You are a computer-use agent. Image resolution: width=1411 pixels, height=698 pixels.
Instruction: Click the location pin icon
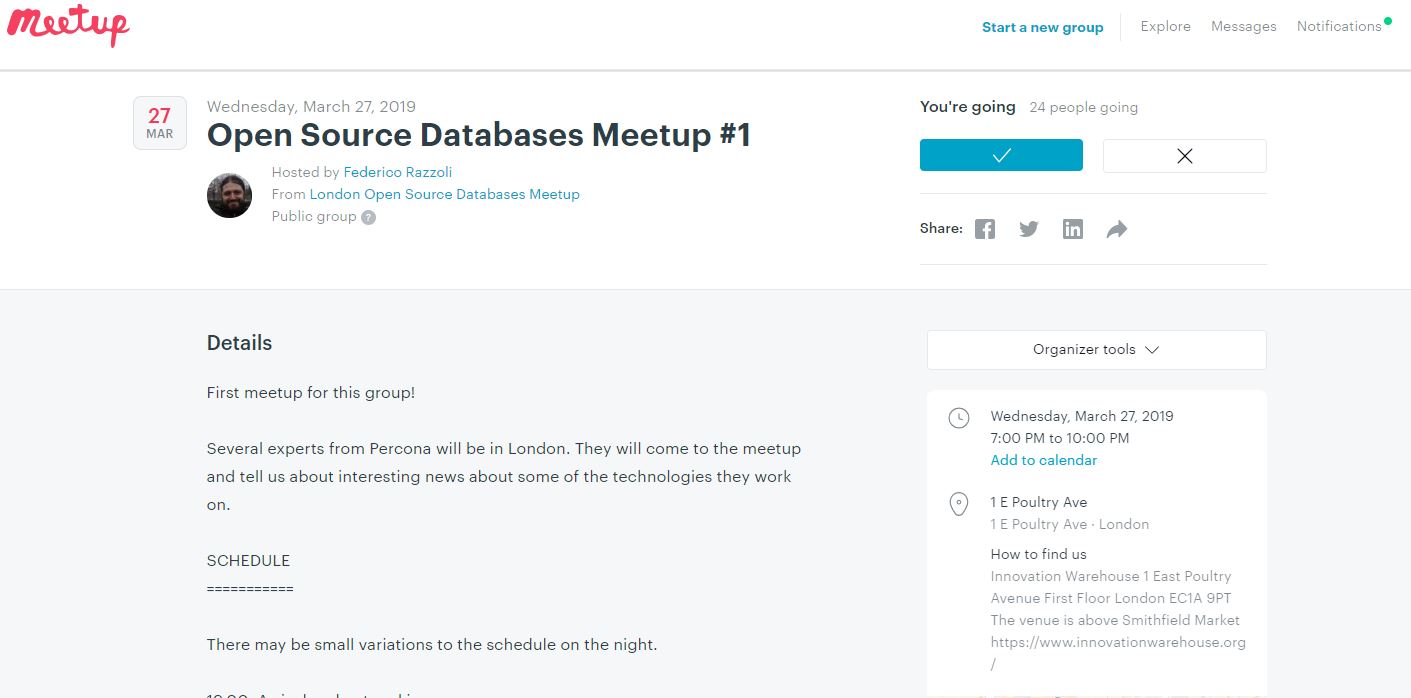click(958, 504)
